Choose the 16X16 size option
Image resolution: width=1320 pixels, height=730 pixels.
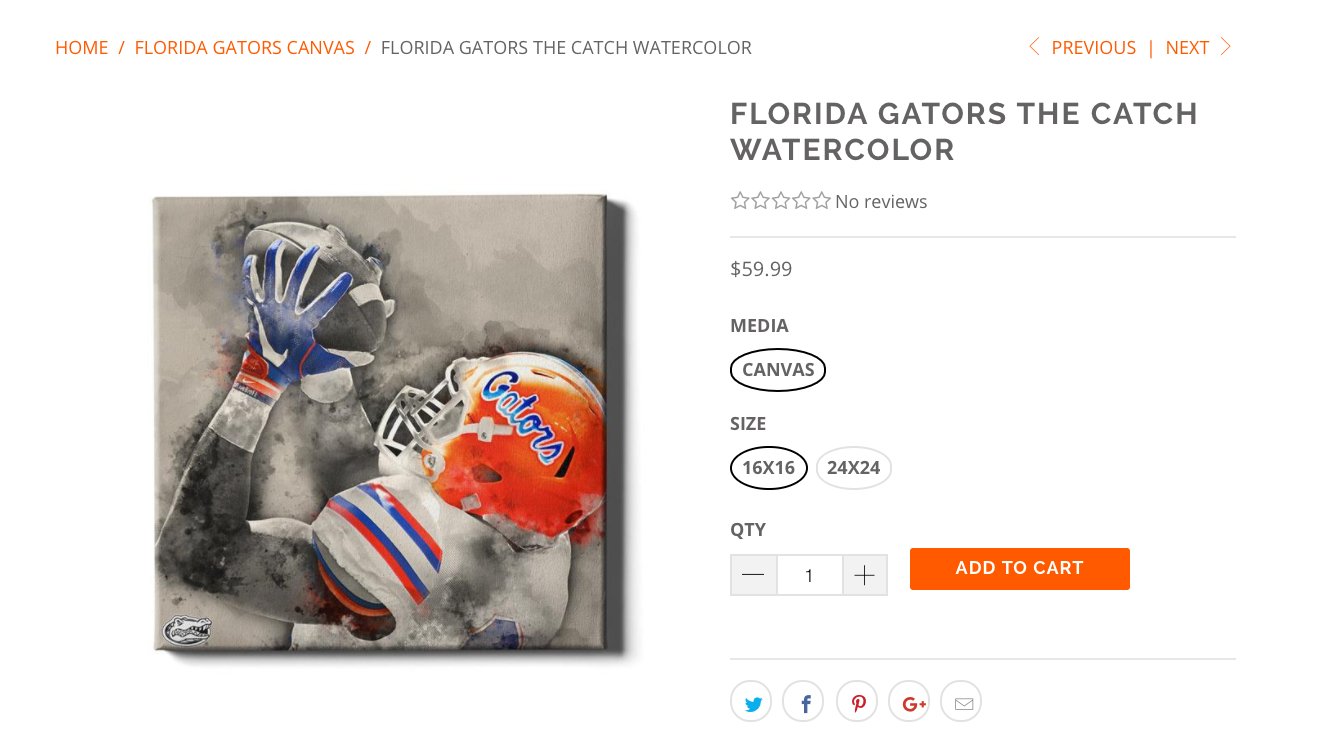pos(768,468)
